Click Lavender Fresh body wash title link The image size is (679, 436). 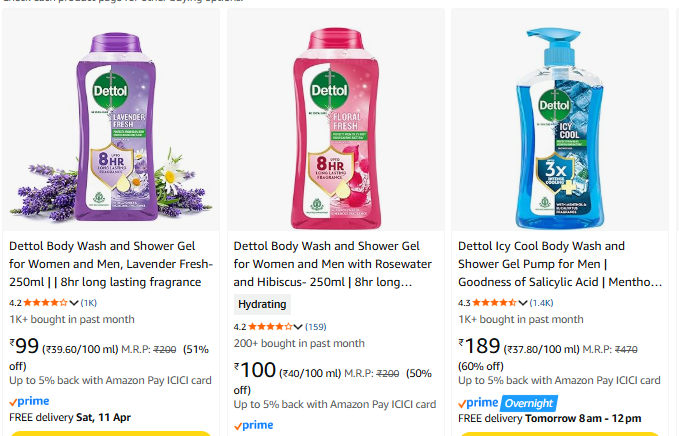(111, 264)
